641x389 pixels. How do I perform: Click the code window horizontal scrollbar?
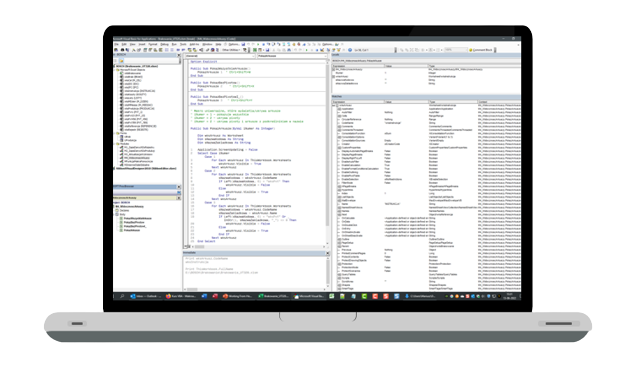click(259, 247)
